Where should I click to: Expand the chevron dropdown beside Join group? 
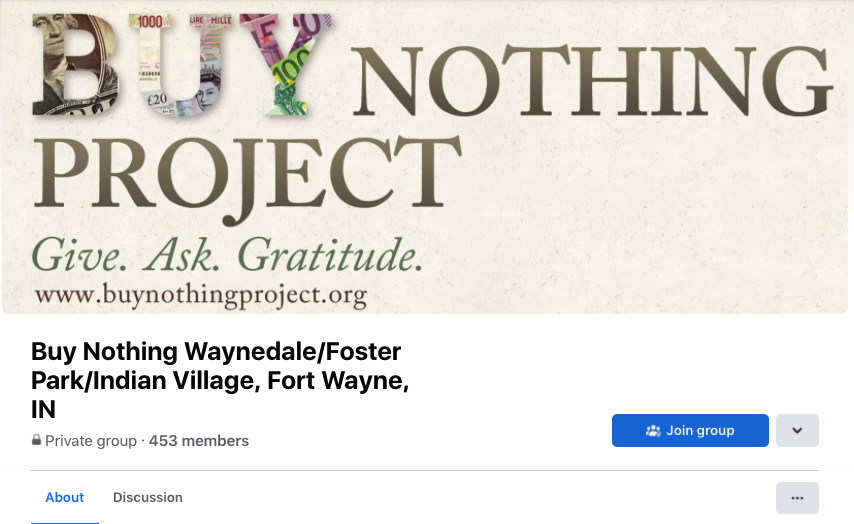tap(797, 430)
